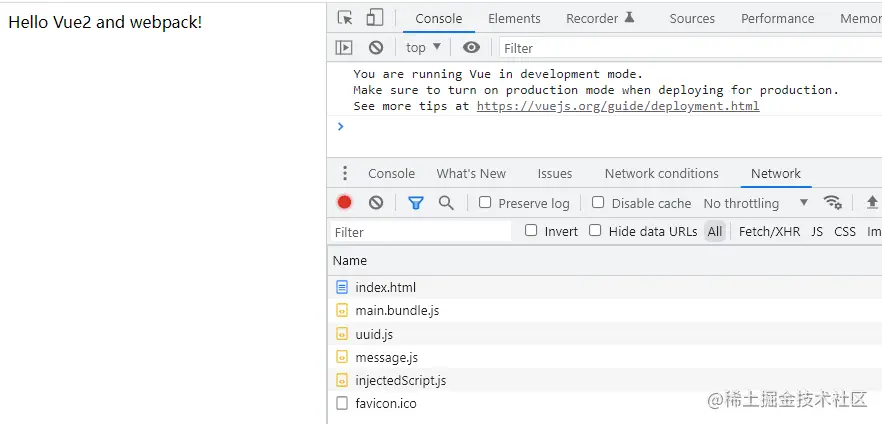Activate the inspect element picker icon
This screenshot has height=424, width=882.
(x=345, y=18)
